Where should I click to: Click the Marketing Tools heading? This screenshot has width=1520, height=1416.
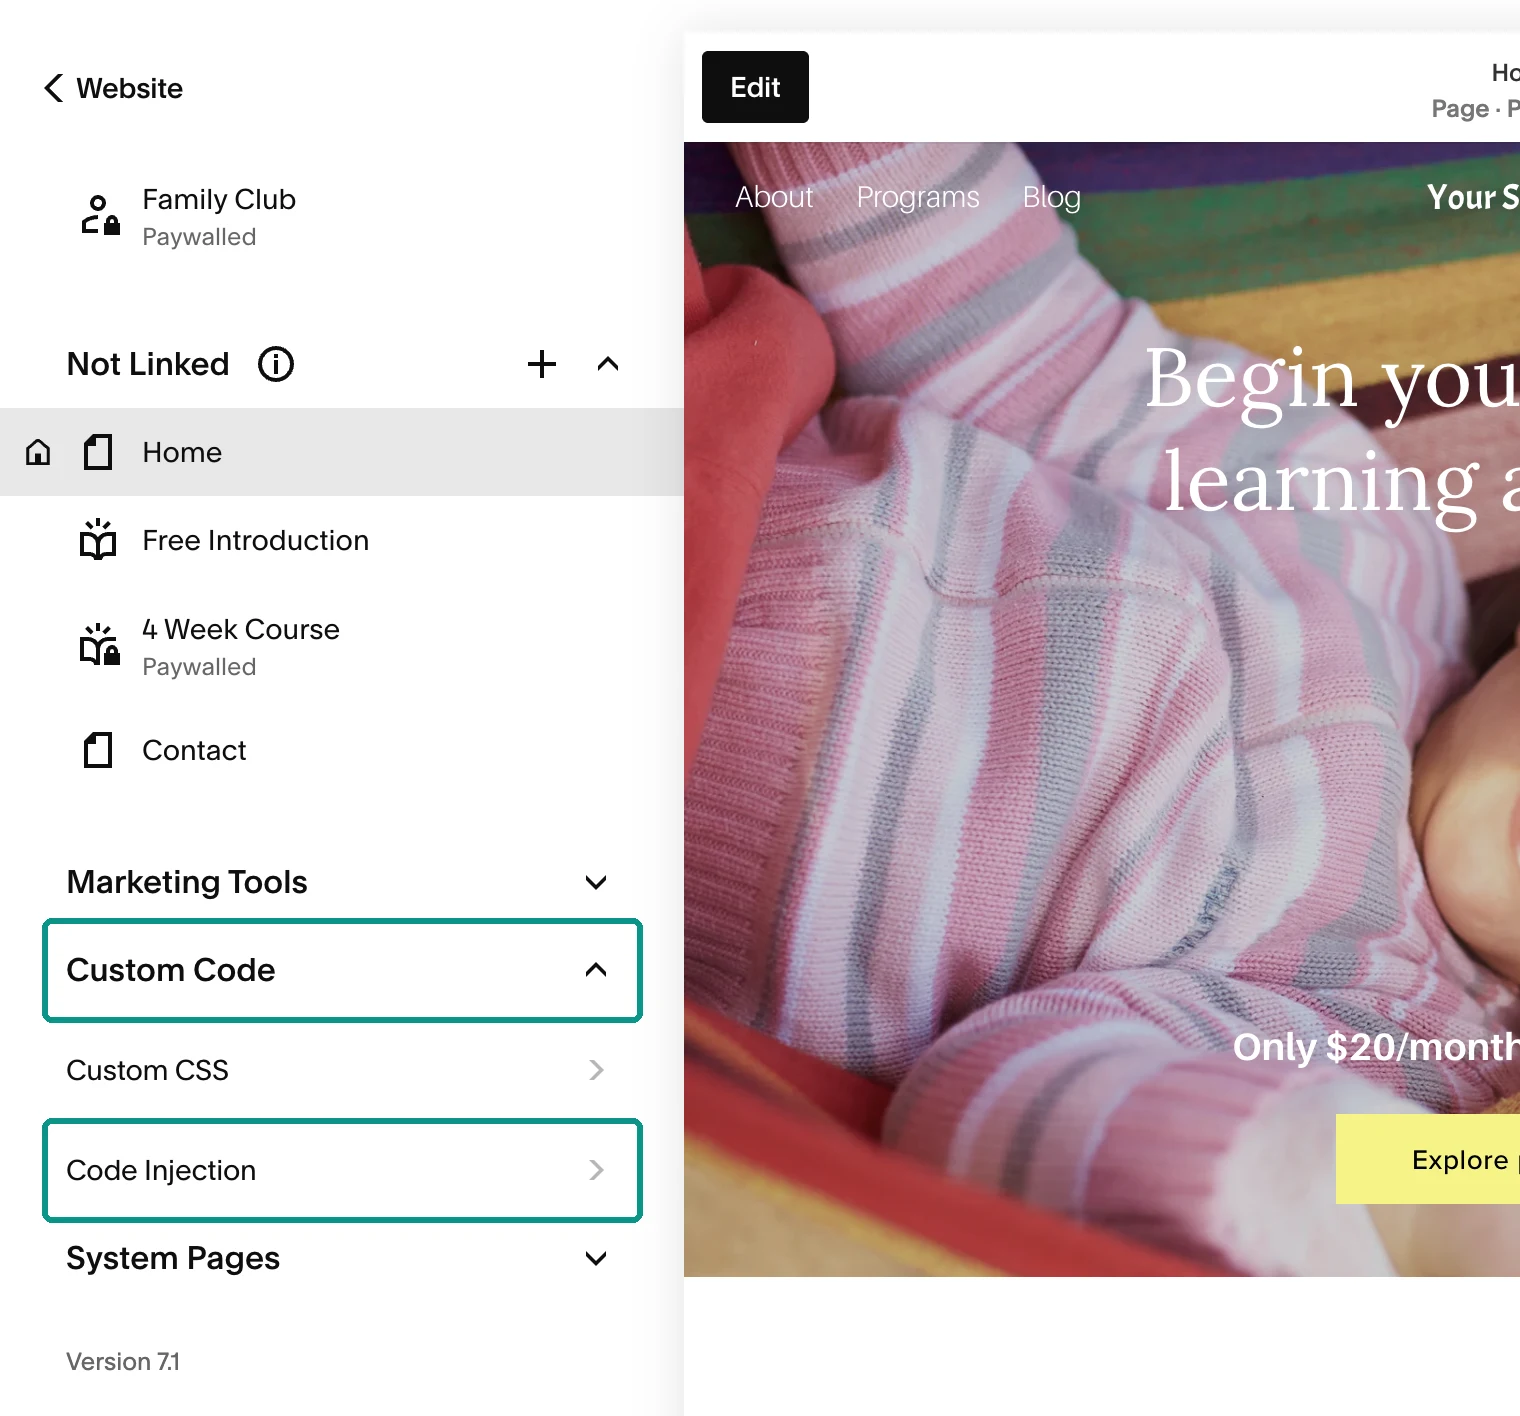187,882
